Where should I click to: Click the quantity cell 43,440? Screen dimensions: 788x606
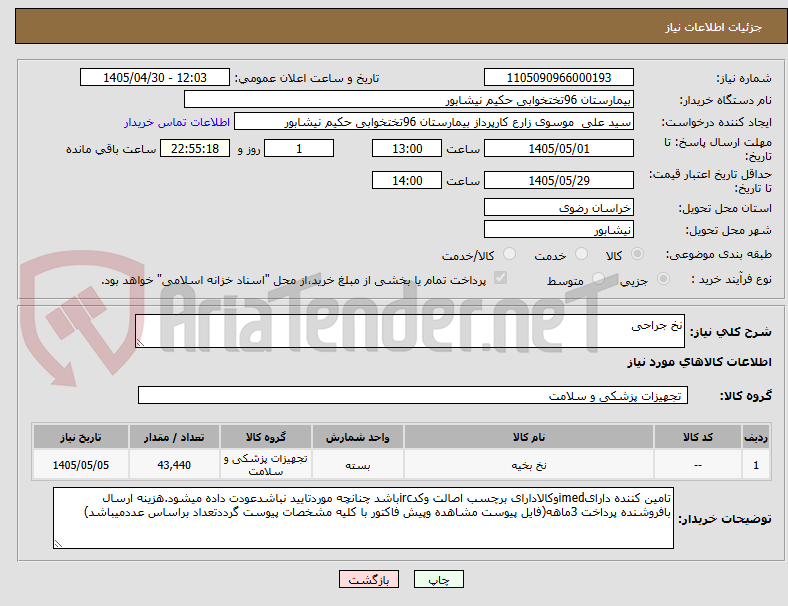[x=174, y=465]
